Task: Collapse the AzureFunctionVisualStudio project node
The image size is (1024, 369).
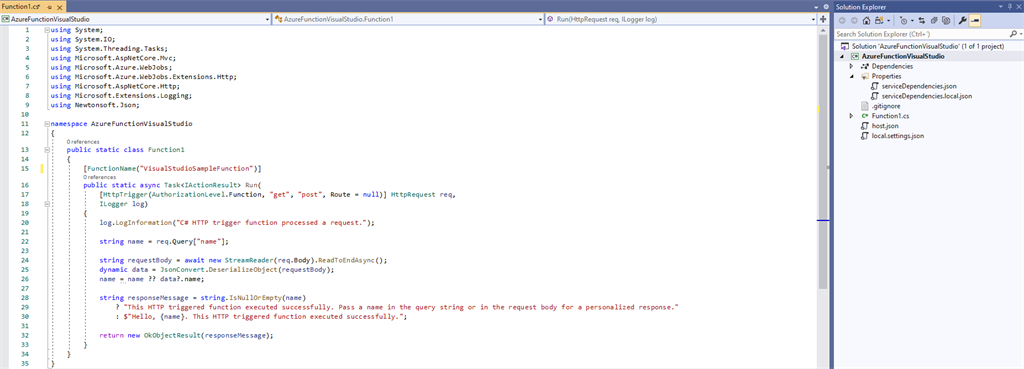Action: [x=842, y=57]
